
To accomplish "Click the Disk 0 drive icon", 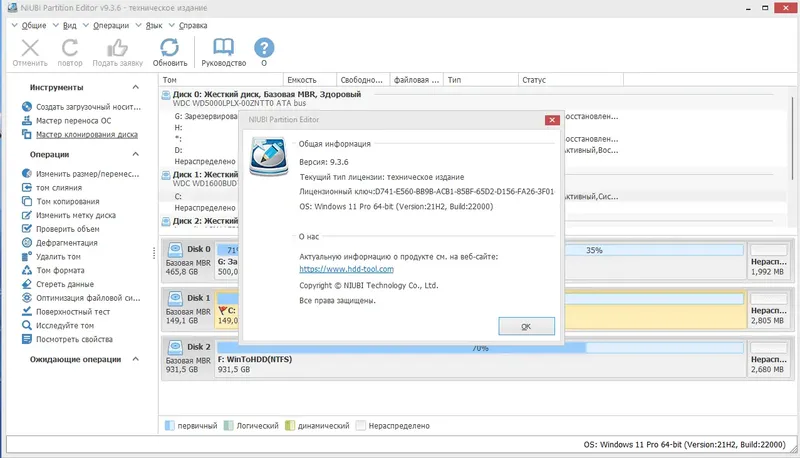I will [175, 249].
